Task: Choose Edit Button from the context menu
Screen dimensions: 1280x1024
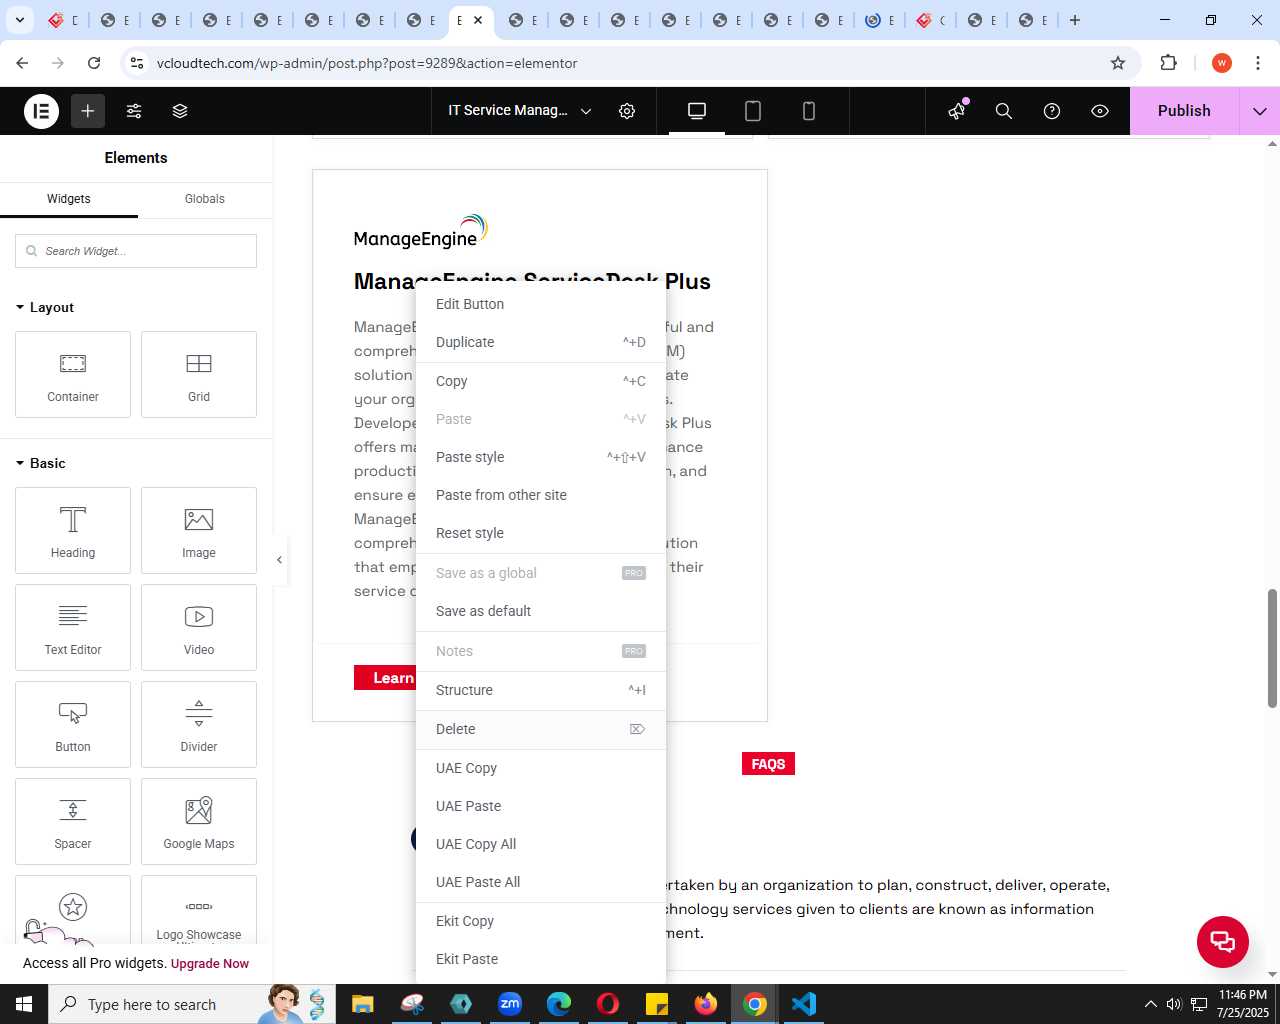Action: coord(540,304)
